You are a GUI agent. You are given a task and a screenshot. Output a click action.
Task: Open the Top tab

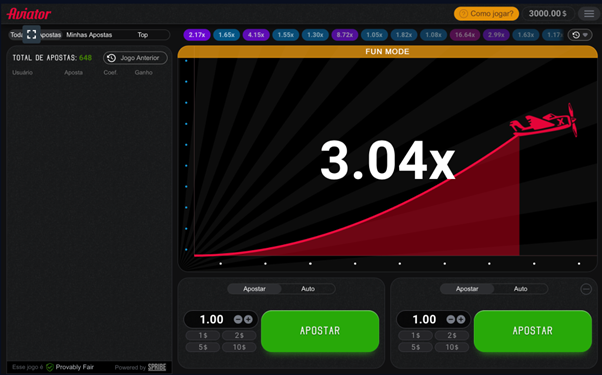143,35
